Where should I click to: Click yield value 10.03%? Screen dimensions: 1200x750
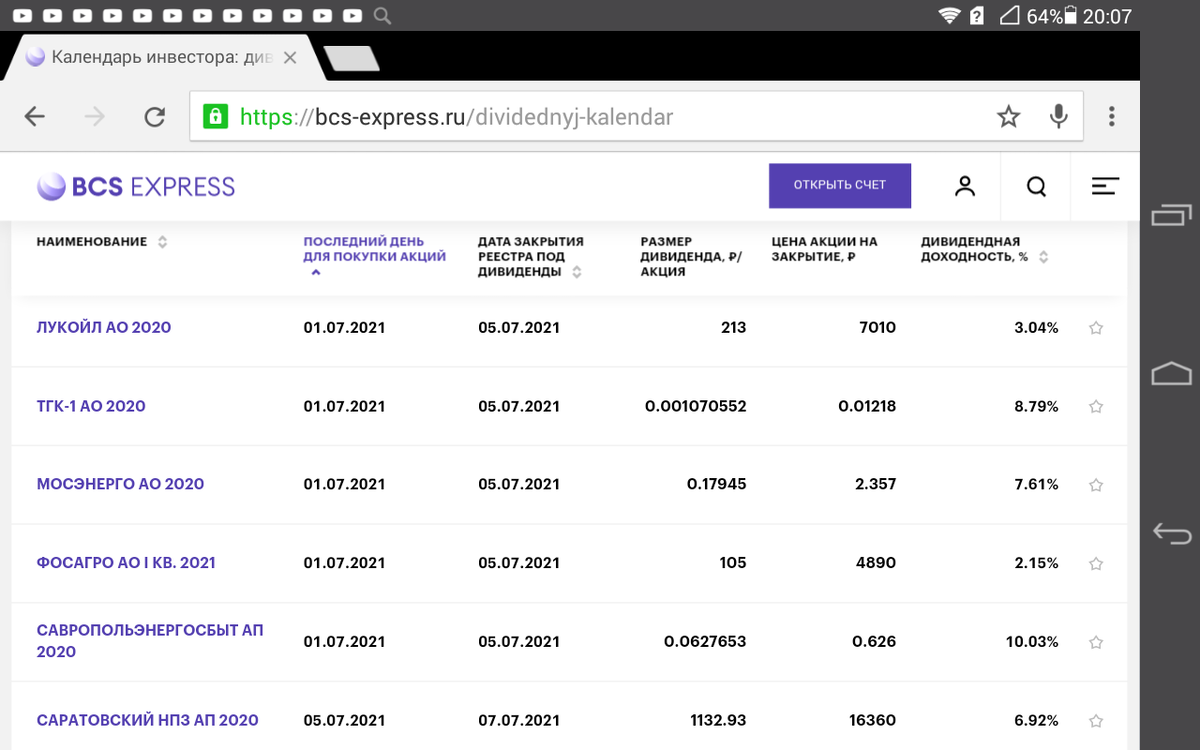(x=1032, y=642)
